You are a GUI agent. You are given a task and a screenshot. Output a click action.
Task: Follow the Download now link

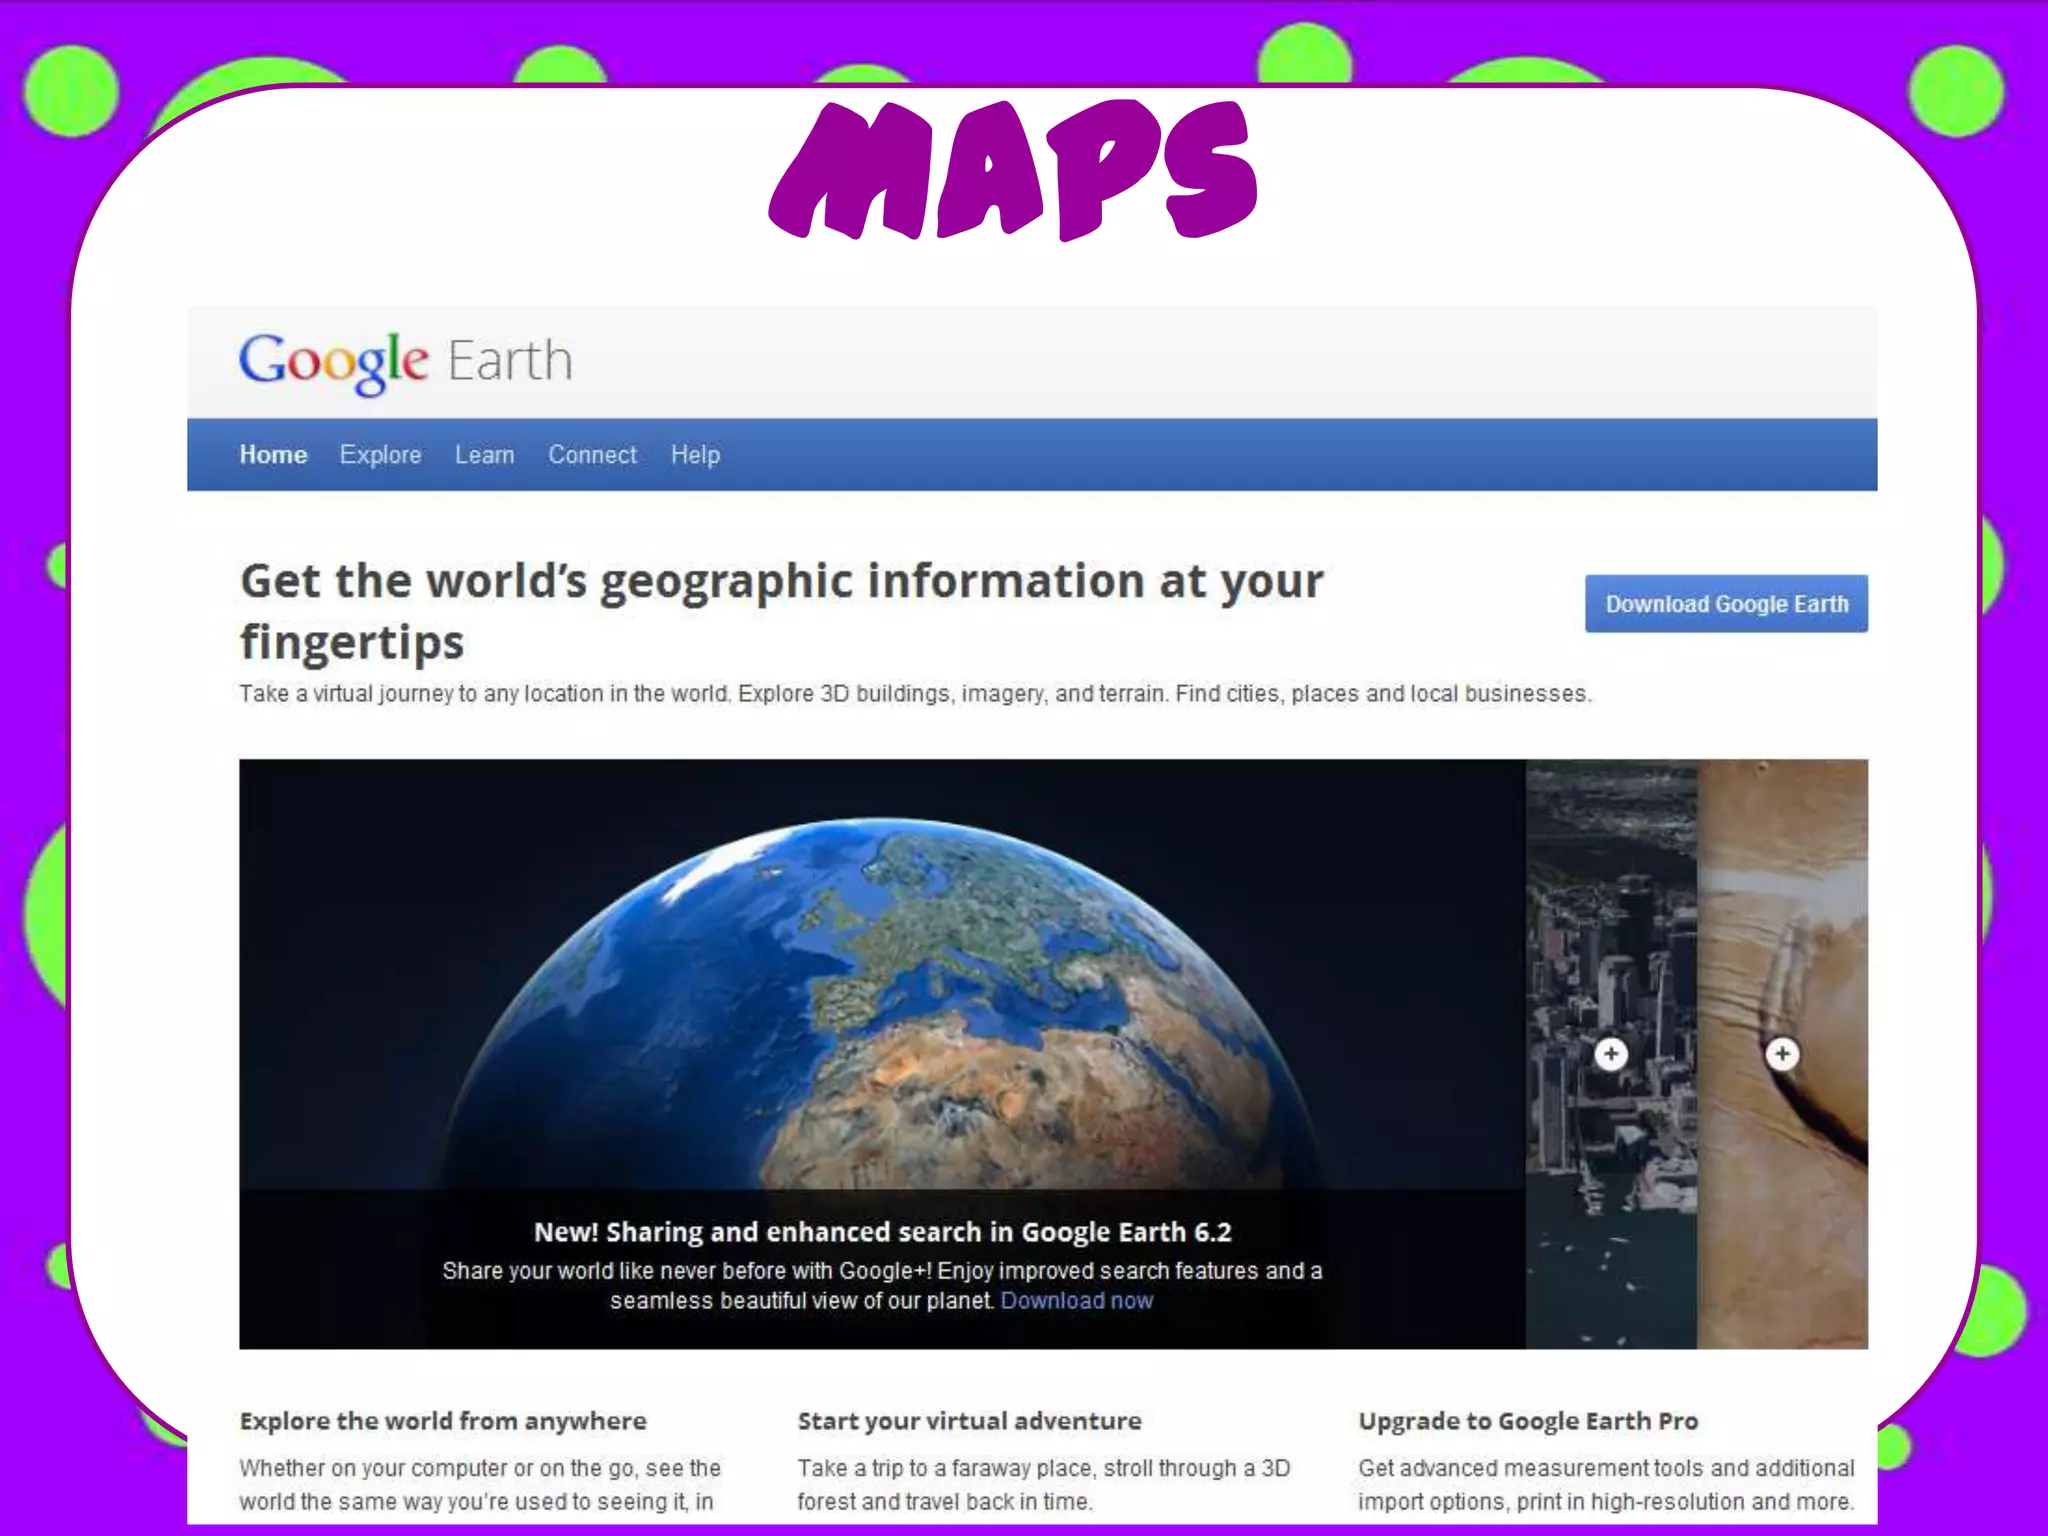click(x=1076, y=1301)
